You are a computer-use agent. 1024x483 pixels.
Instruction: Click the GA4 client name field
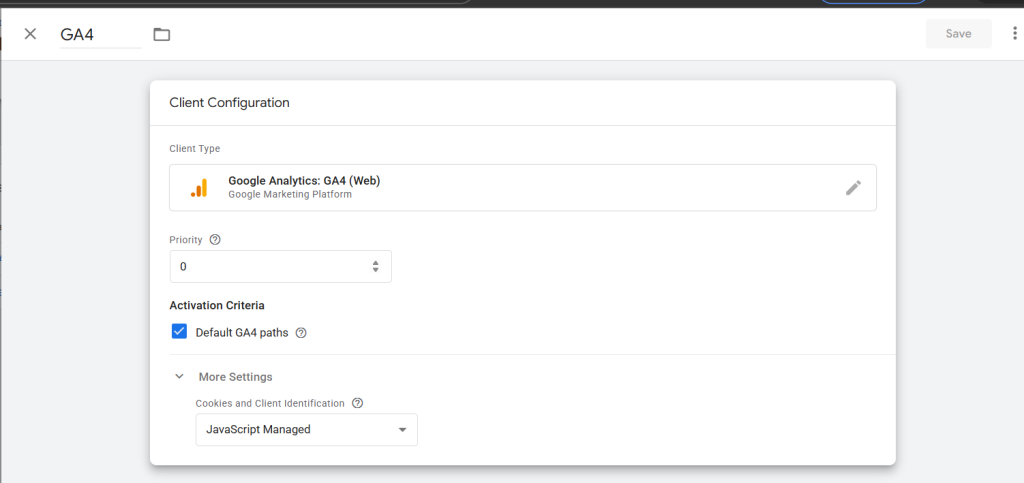pos(100,34)
